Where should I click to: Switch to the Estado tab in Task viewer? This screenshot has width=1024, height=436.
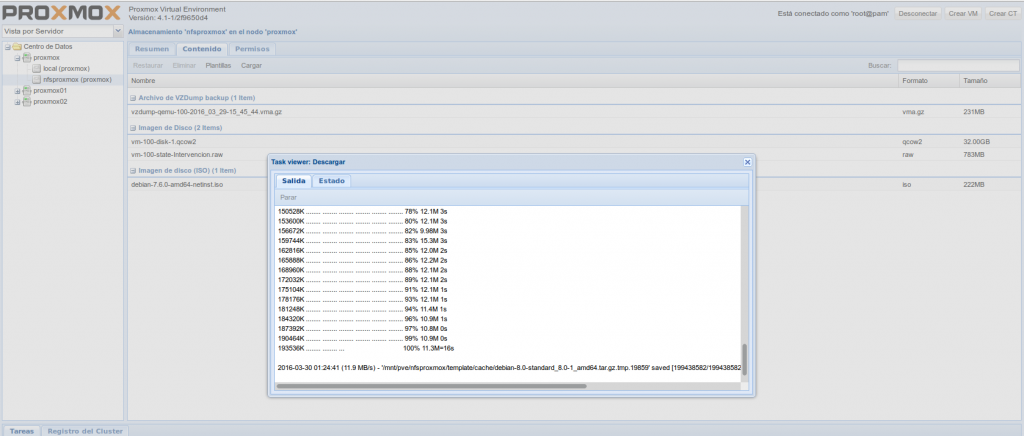(331, 181)
